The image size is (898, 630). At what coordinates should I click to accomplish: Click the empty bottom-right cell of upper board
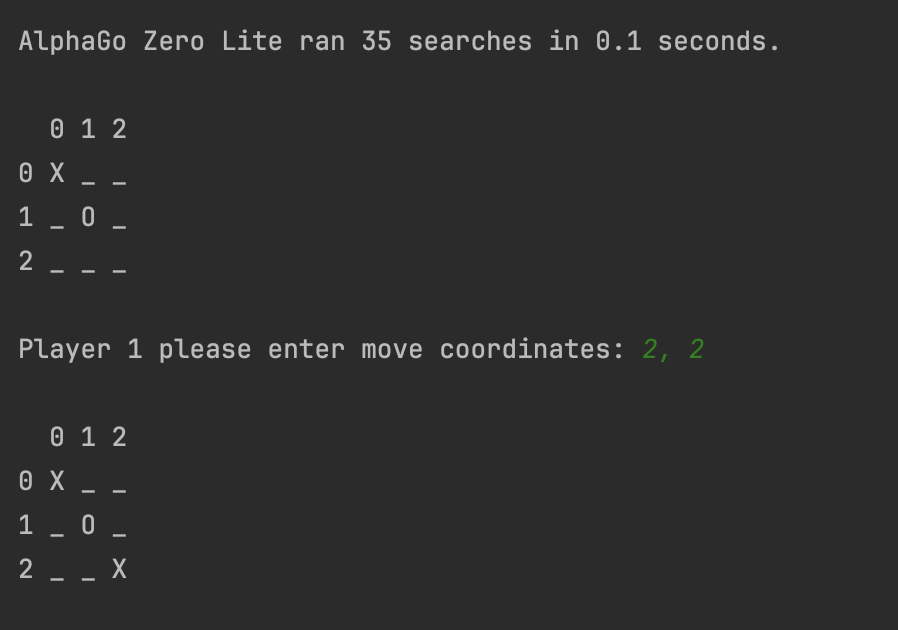point(119,266)
